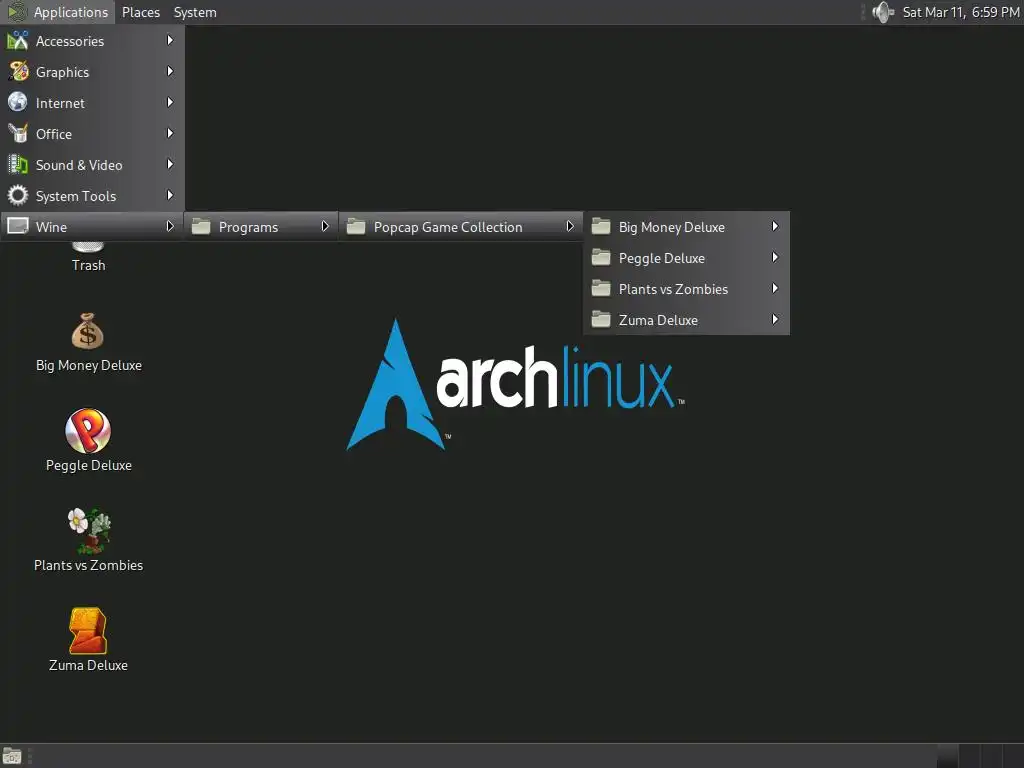This screenshot has height=768, width=1024.
Task: Select Plants vs Zombies in the submenu
Action: point(686,289)
